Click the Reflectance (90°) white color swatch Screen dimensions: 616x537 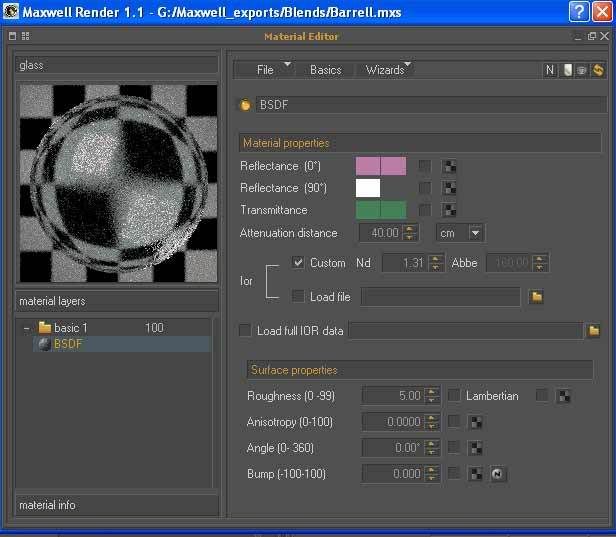[x=368, y=188]
